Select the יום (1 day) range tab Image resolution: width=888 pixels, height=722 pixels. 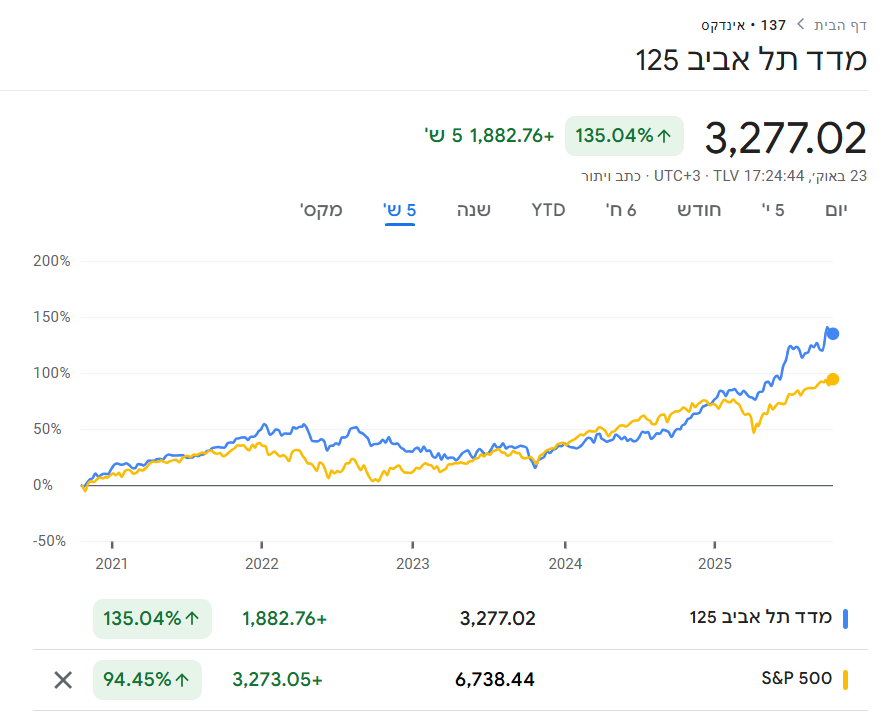[x=835, y=210]
